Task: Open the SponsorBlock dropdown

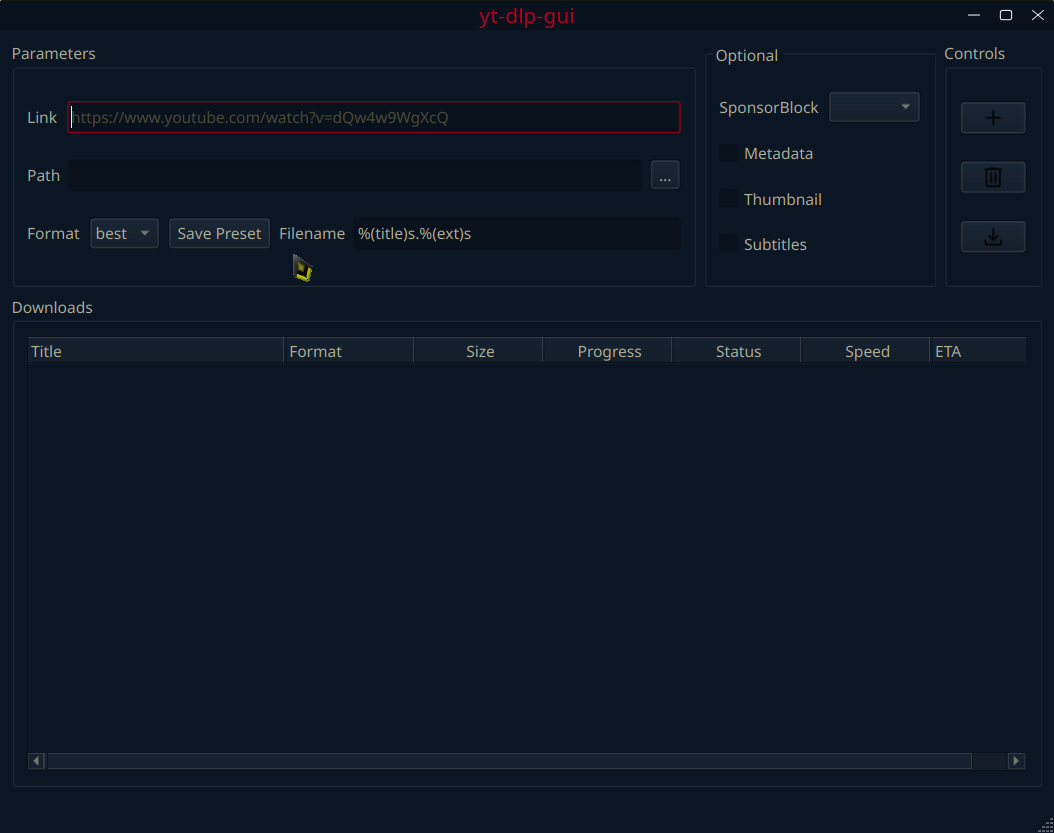Action: [874, 107]
